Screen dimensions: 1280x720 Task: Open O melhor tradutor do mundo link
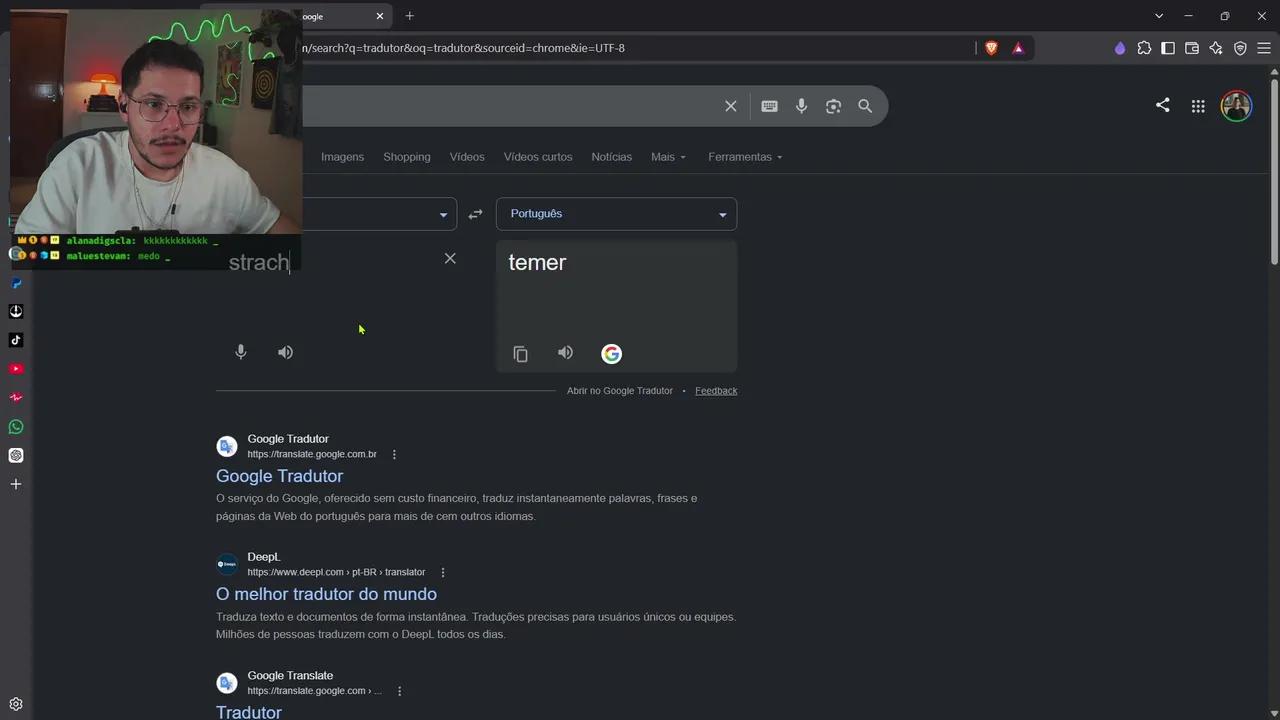(x=326, y=594)
